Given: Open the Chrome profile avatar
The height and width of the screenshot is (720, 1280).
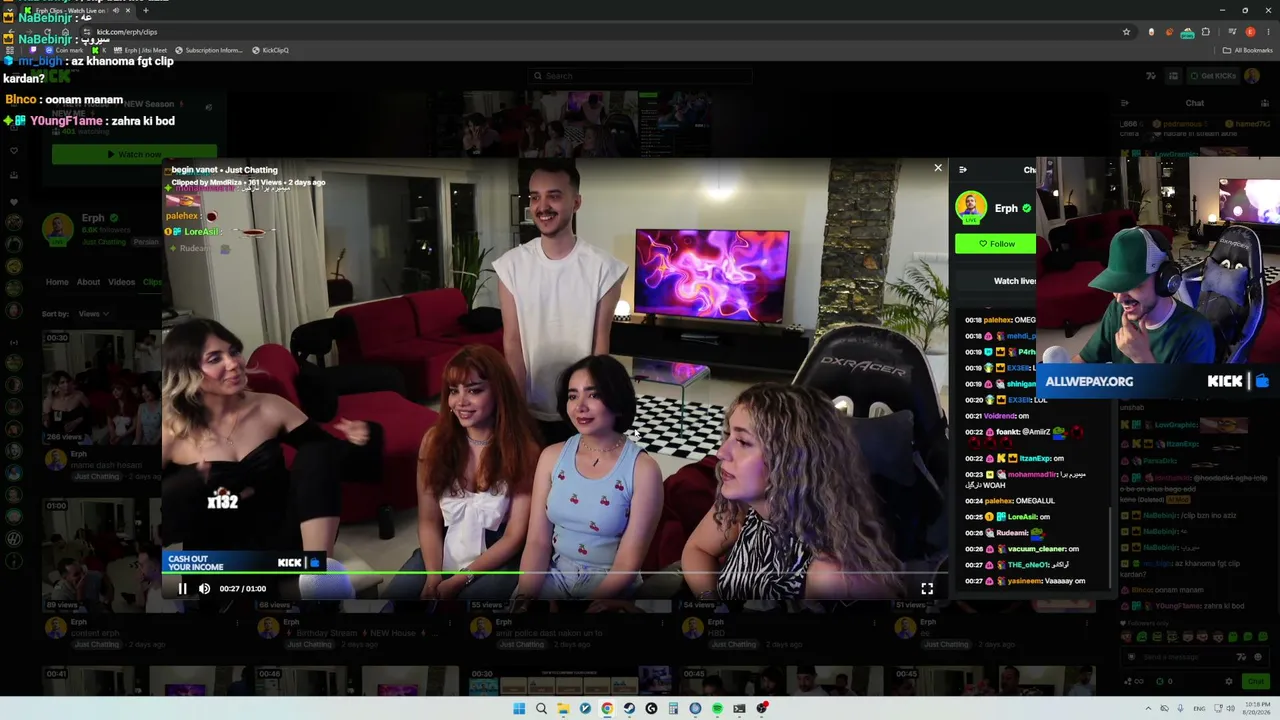Looking at the screenshot, I should click(x=1249, y=32).
